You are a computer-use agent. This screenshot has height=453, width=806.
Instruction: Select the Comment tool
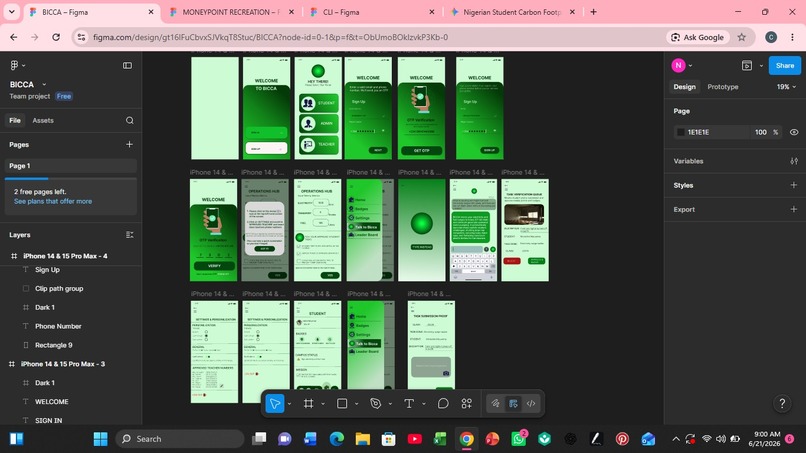coord(443,404)
